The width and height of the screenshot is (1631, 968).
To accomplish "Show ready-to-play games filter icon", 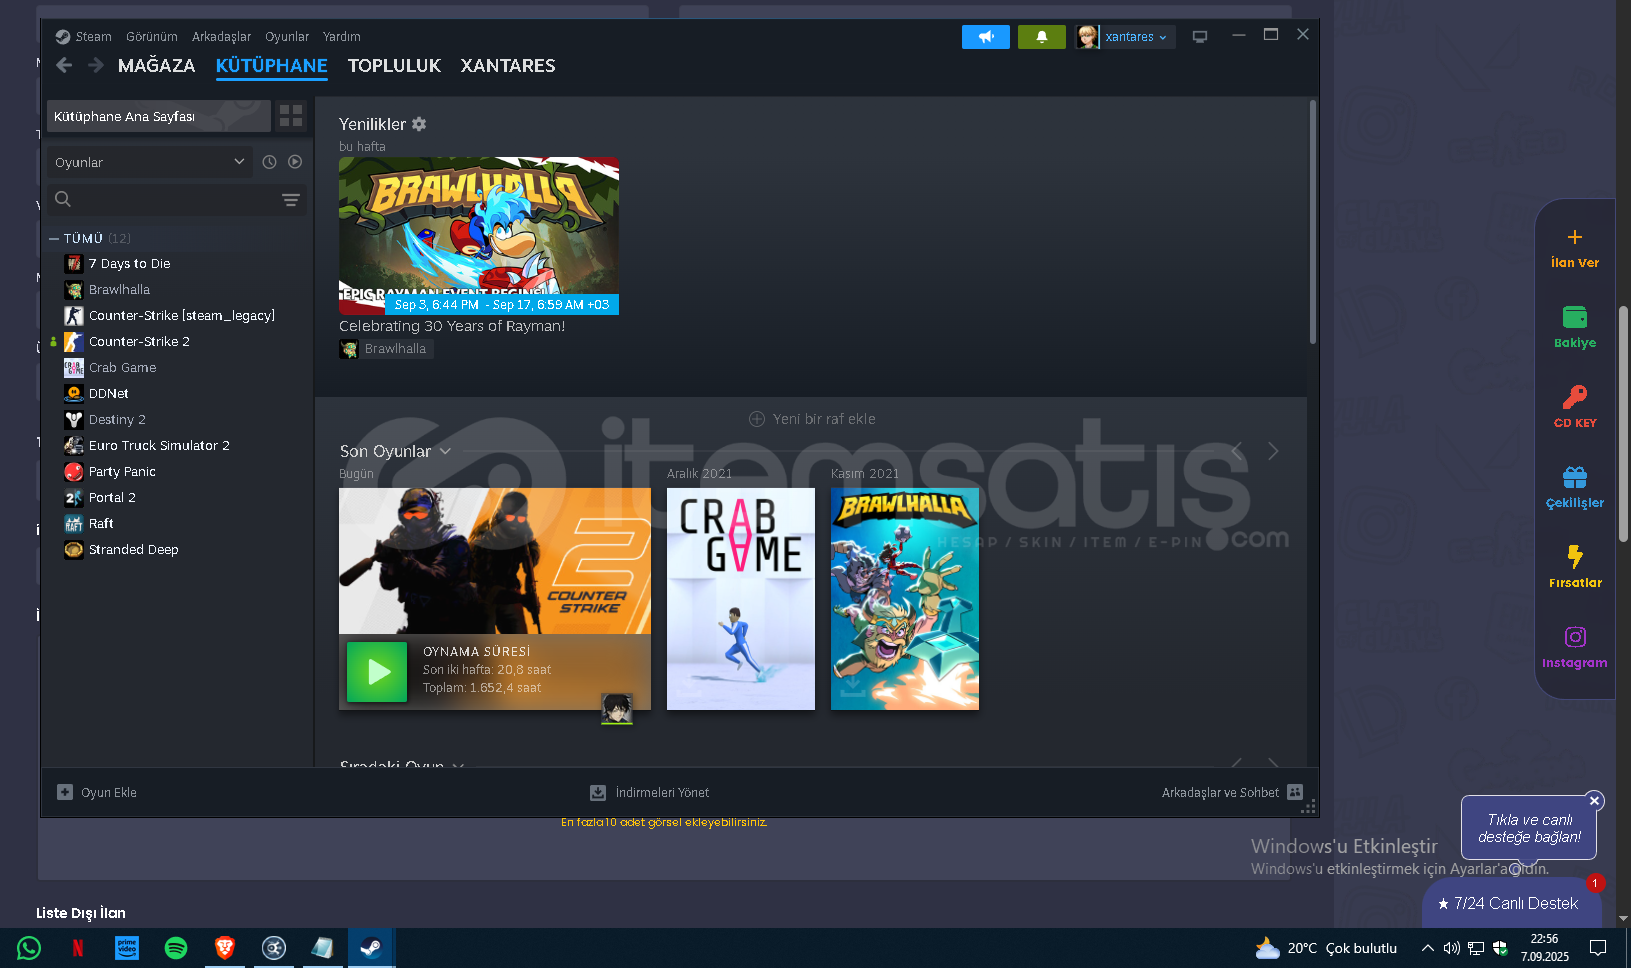I will tap(295, 162).
